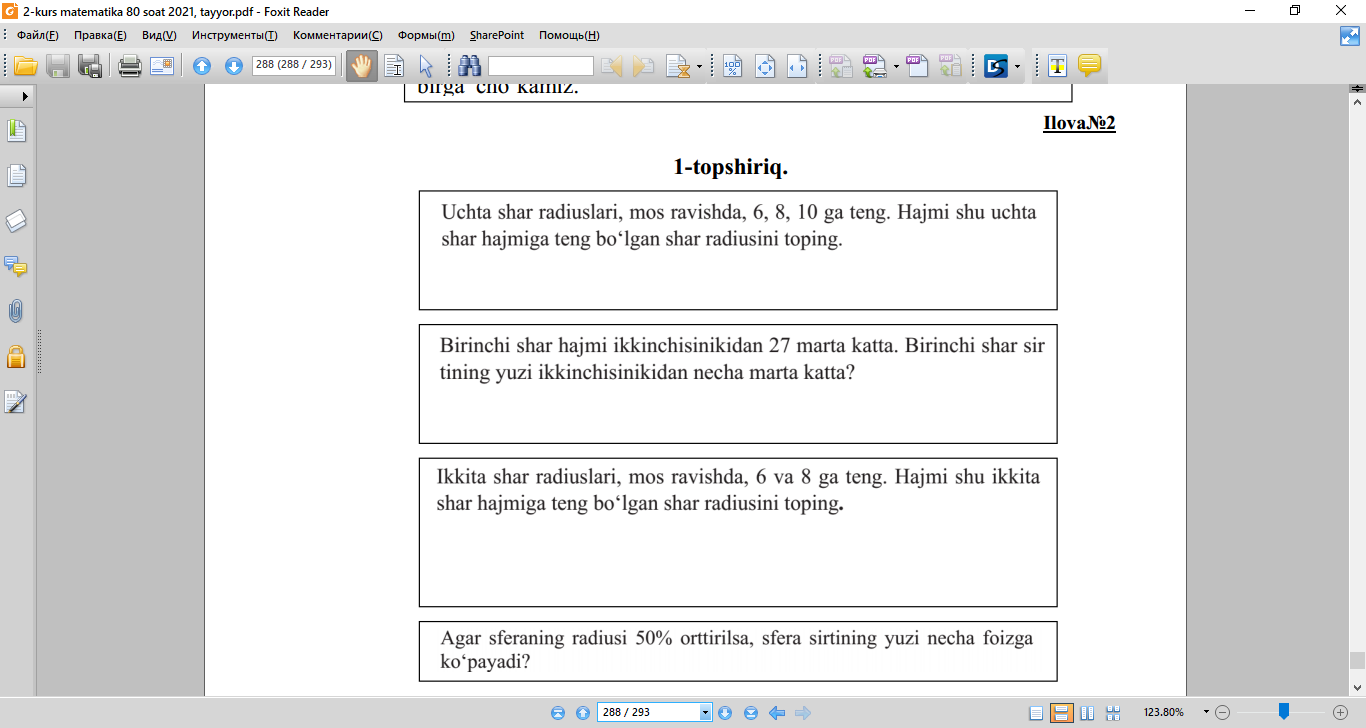Open the Signatures side panel
The height and width of the screenshot is (728, 1366).
click(x=16, y=402)
